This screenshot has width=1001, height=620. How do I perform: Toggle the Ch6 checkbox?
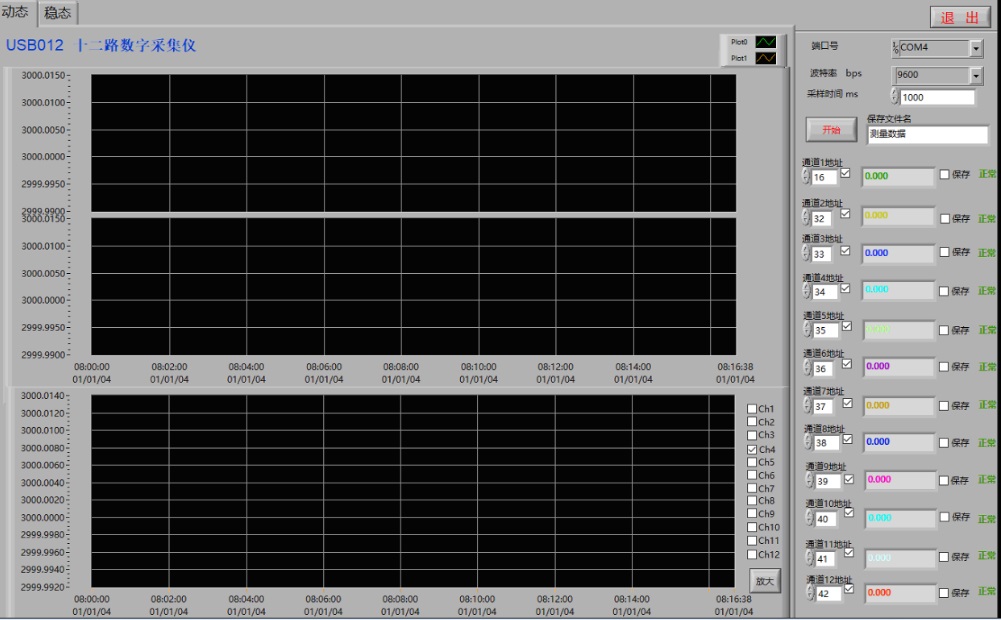click(x=752, y=475)
